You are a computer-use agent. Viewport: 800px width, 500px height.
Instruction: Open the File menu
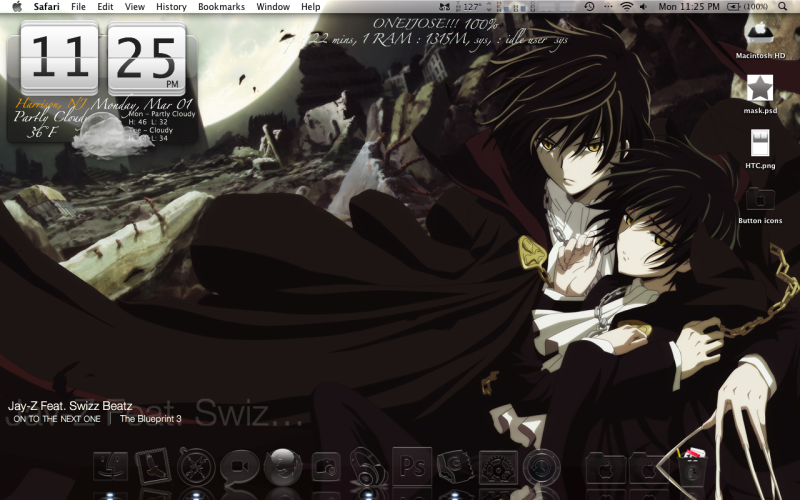coord(78,7)
